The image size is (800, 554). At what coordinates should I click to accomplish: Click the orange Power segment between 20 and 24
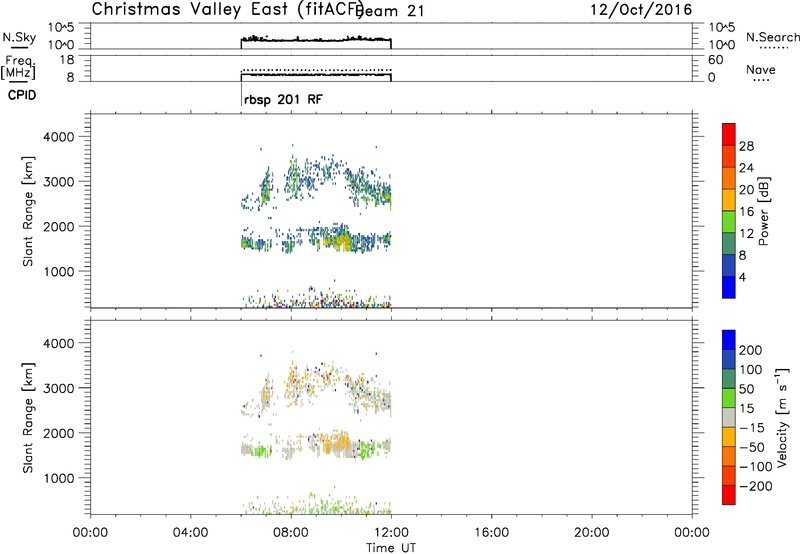pos(729,178)
